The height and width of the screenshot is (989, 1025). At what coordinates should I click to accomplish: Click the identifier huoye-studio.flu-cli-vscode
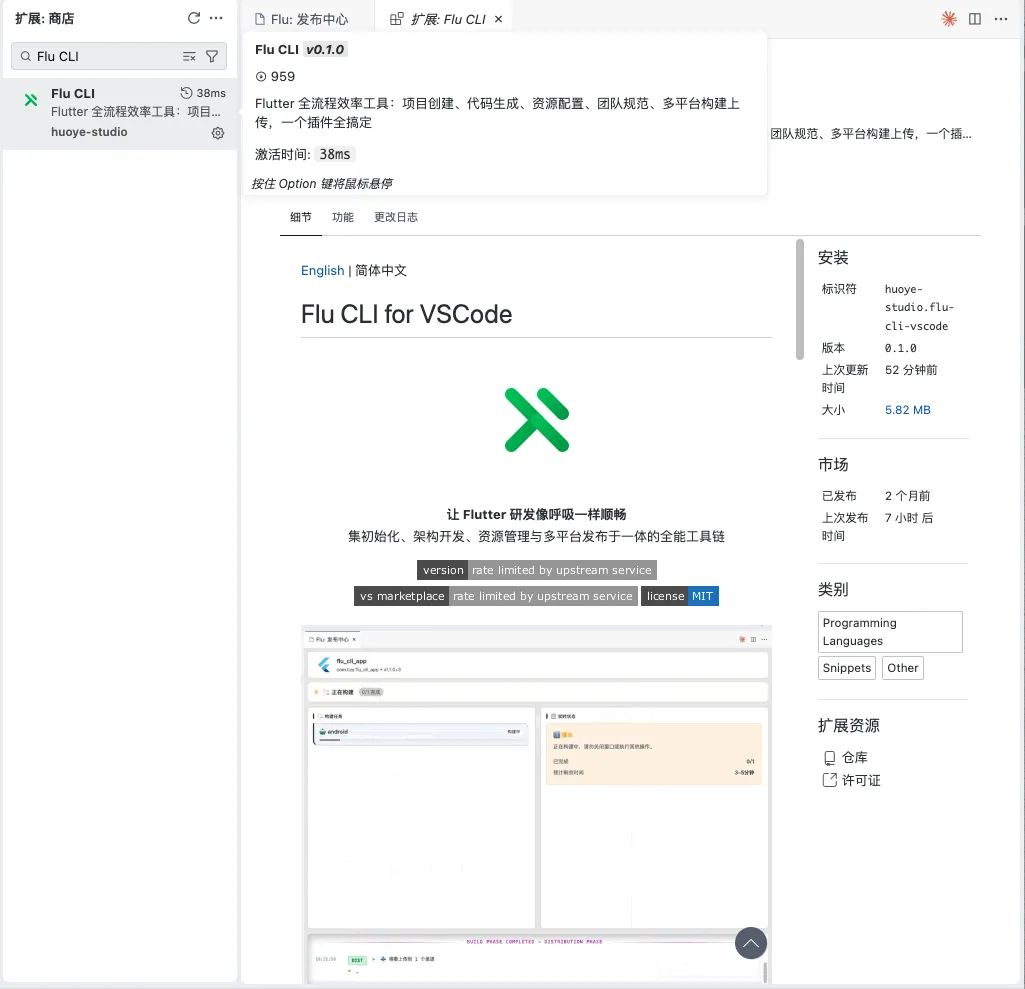tap(919, 307)
